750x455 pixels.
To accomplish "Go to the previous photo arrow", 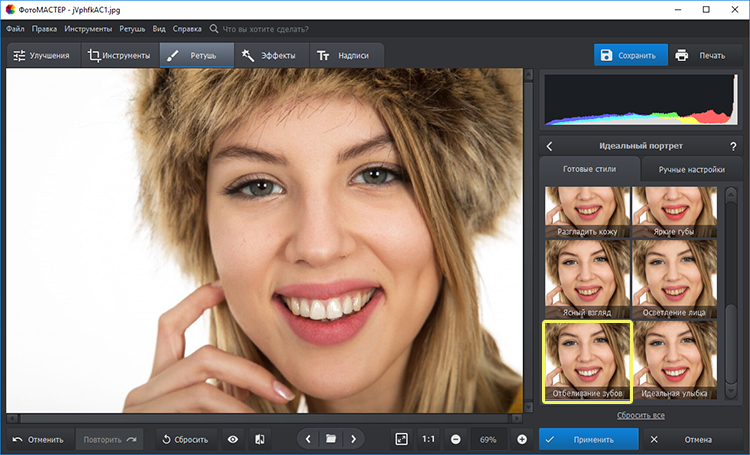I will click(308, 439).
